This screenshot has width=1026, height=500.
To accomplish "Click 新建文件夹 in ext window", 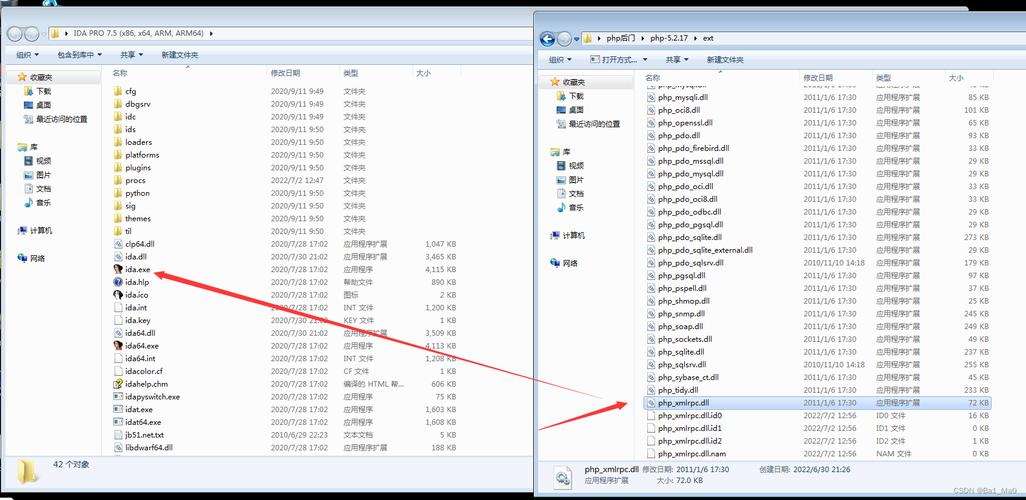I will (x=725, y=60).
